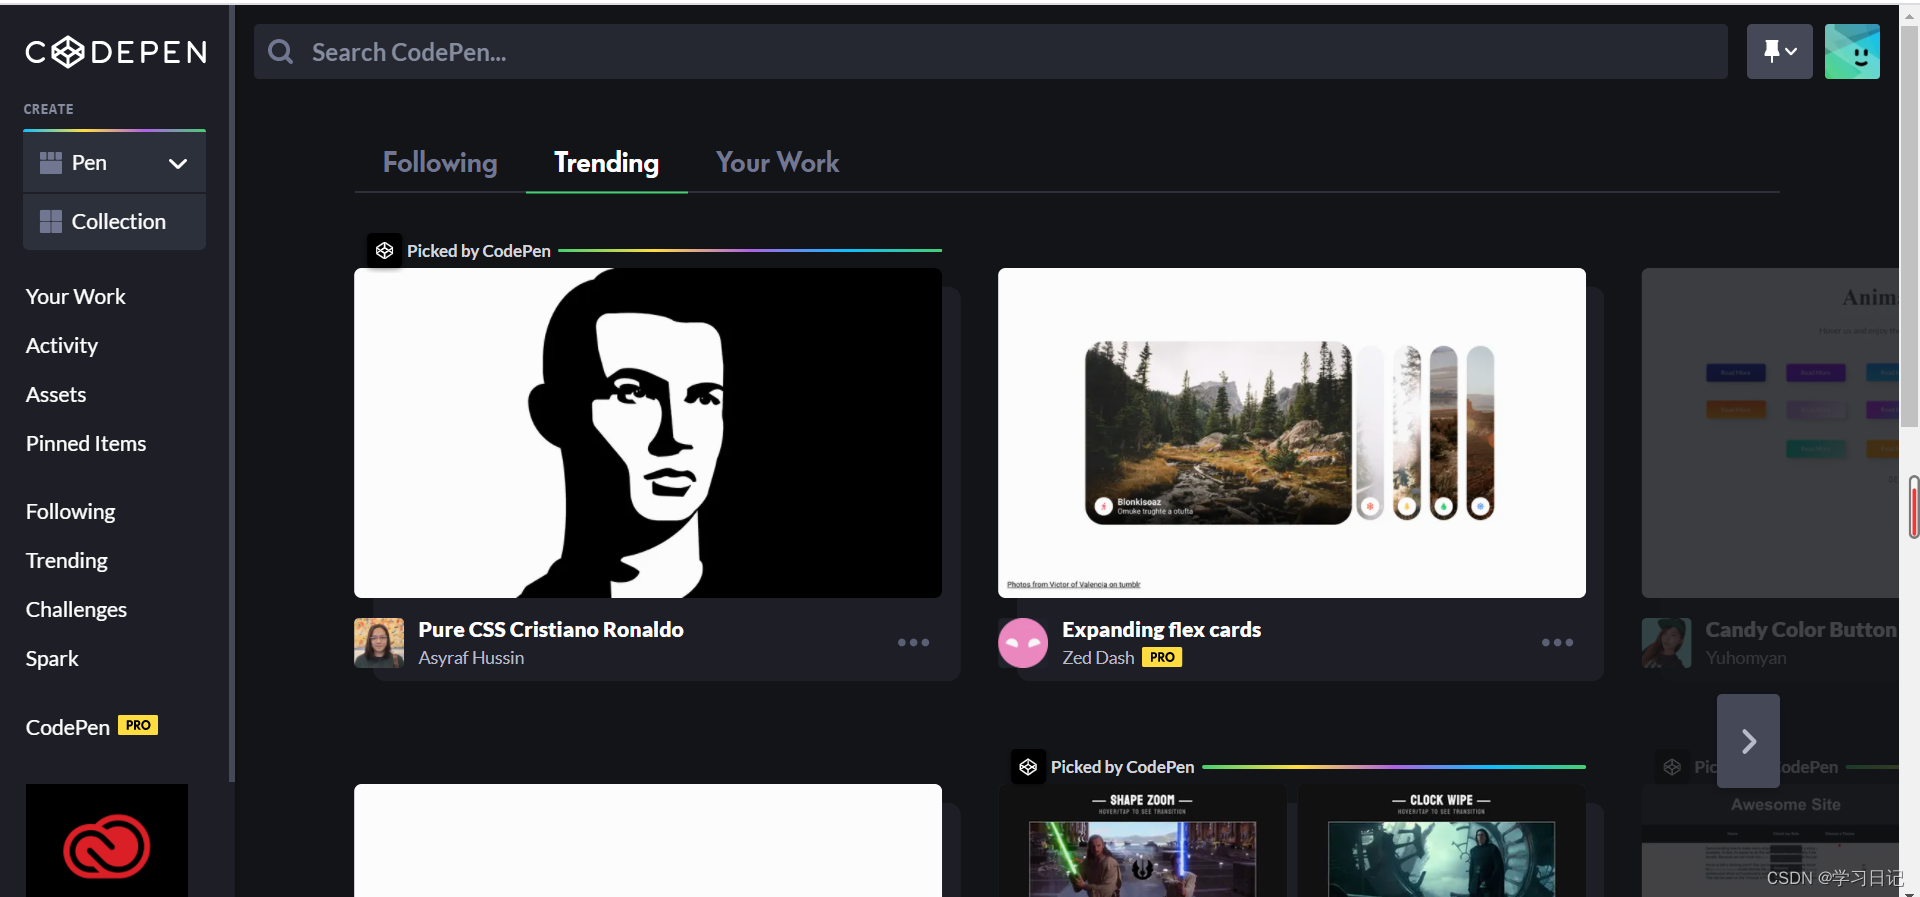Screen dimensions: 1920x897
Task: Open the Shape Zoom pen preview
Action: point(1142,842)
